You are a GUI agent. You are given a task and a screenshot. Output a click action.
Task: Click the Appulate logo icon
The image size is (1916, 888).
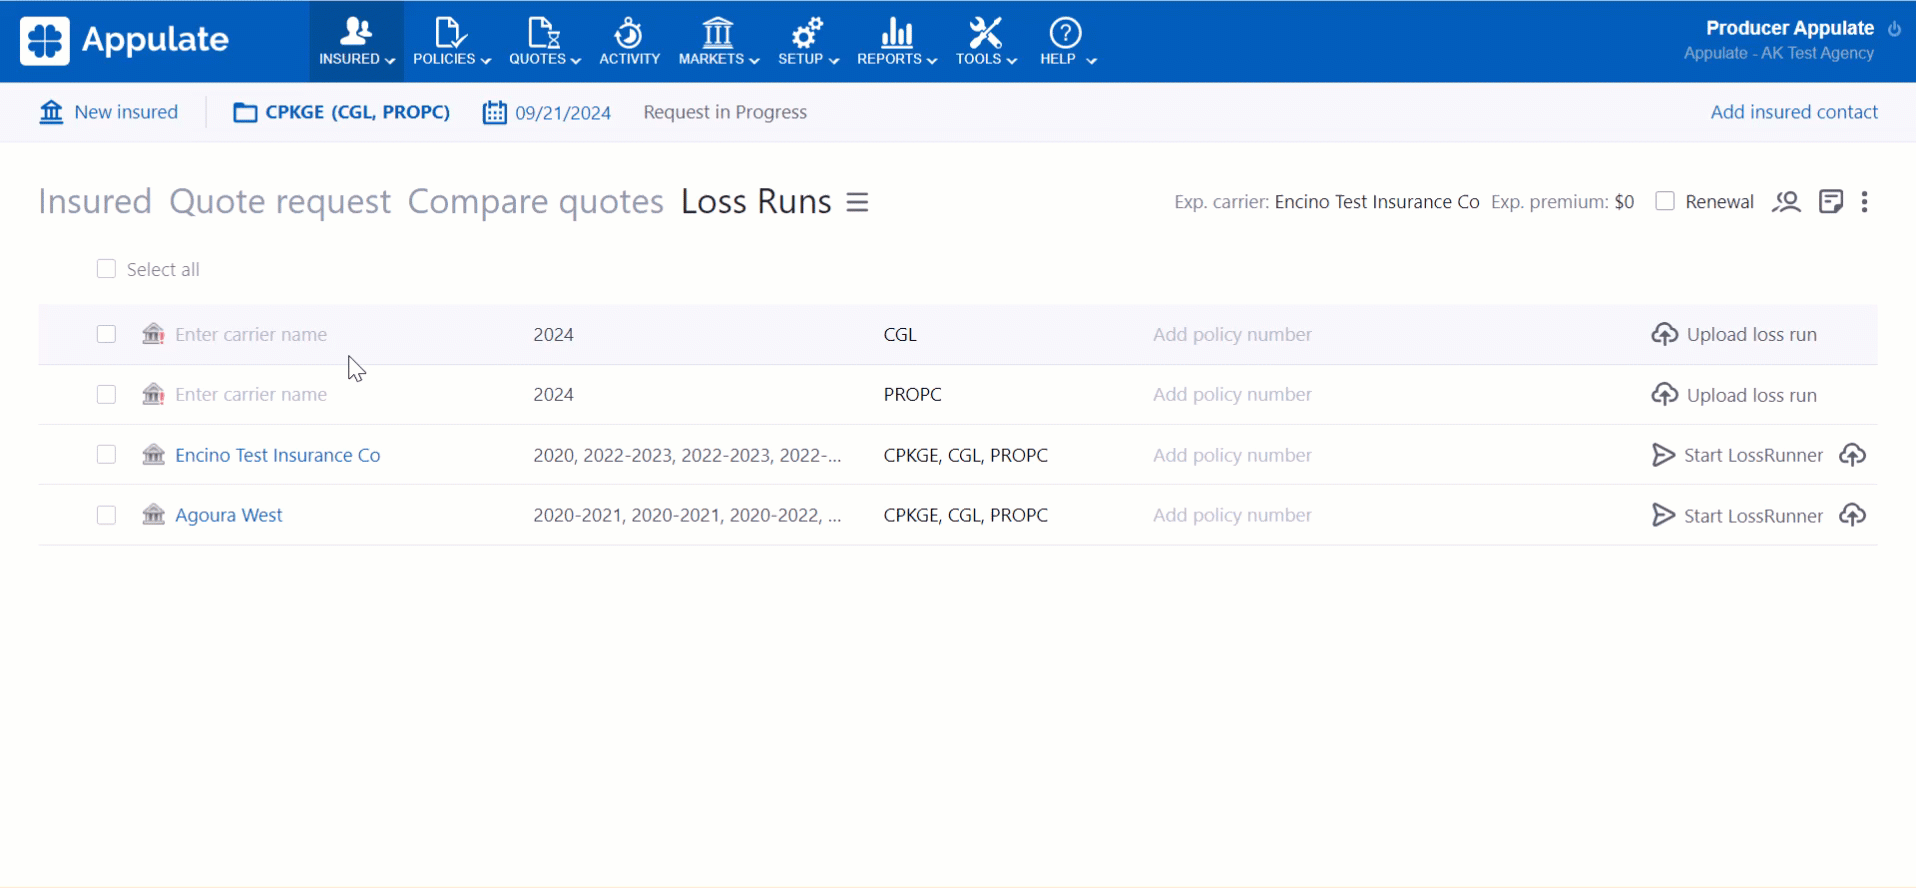click(45, 41)
